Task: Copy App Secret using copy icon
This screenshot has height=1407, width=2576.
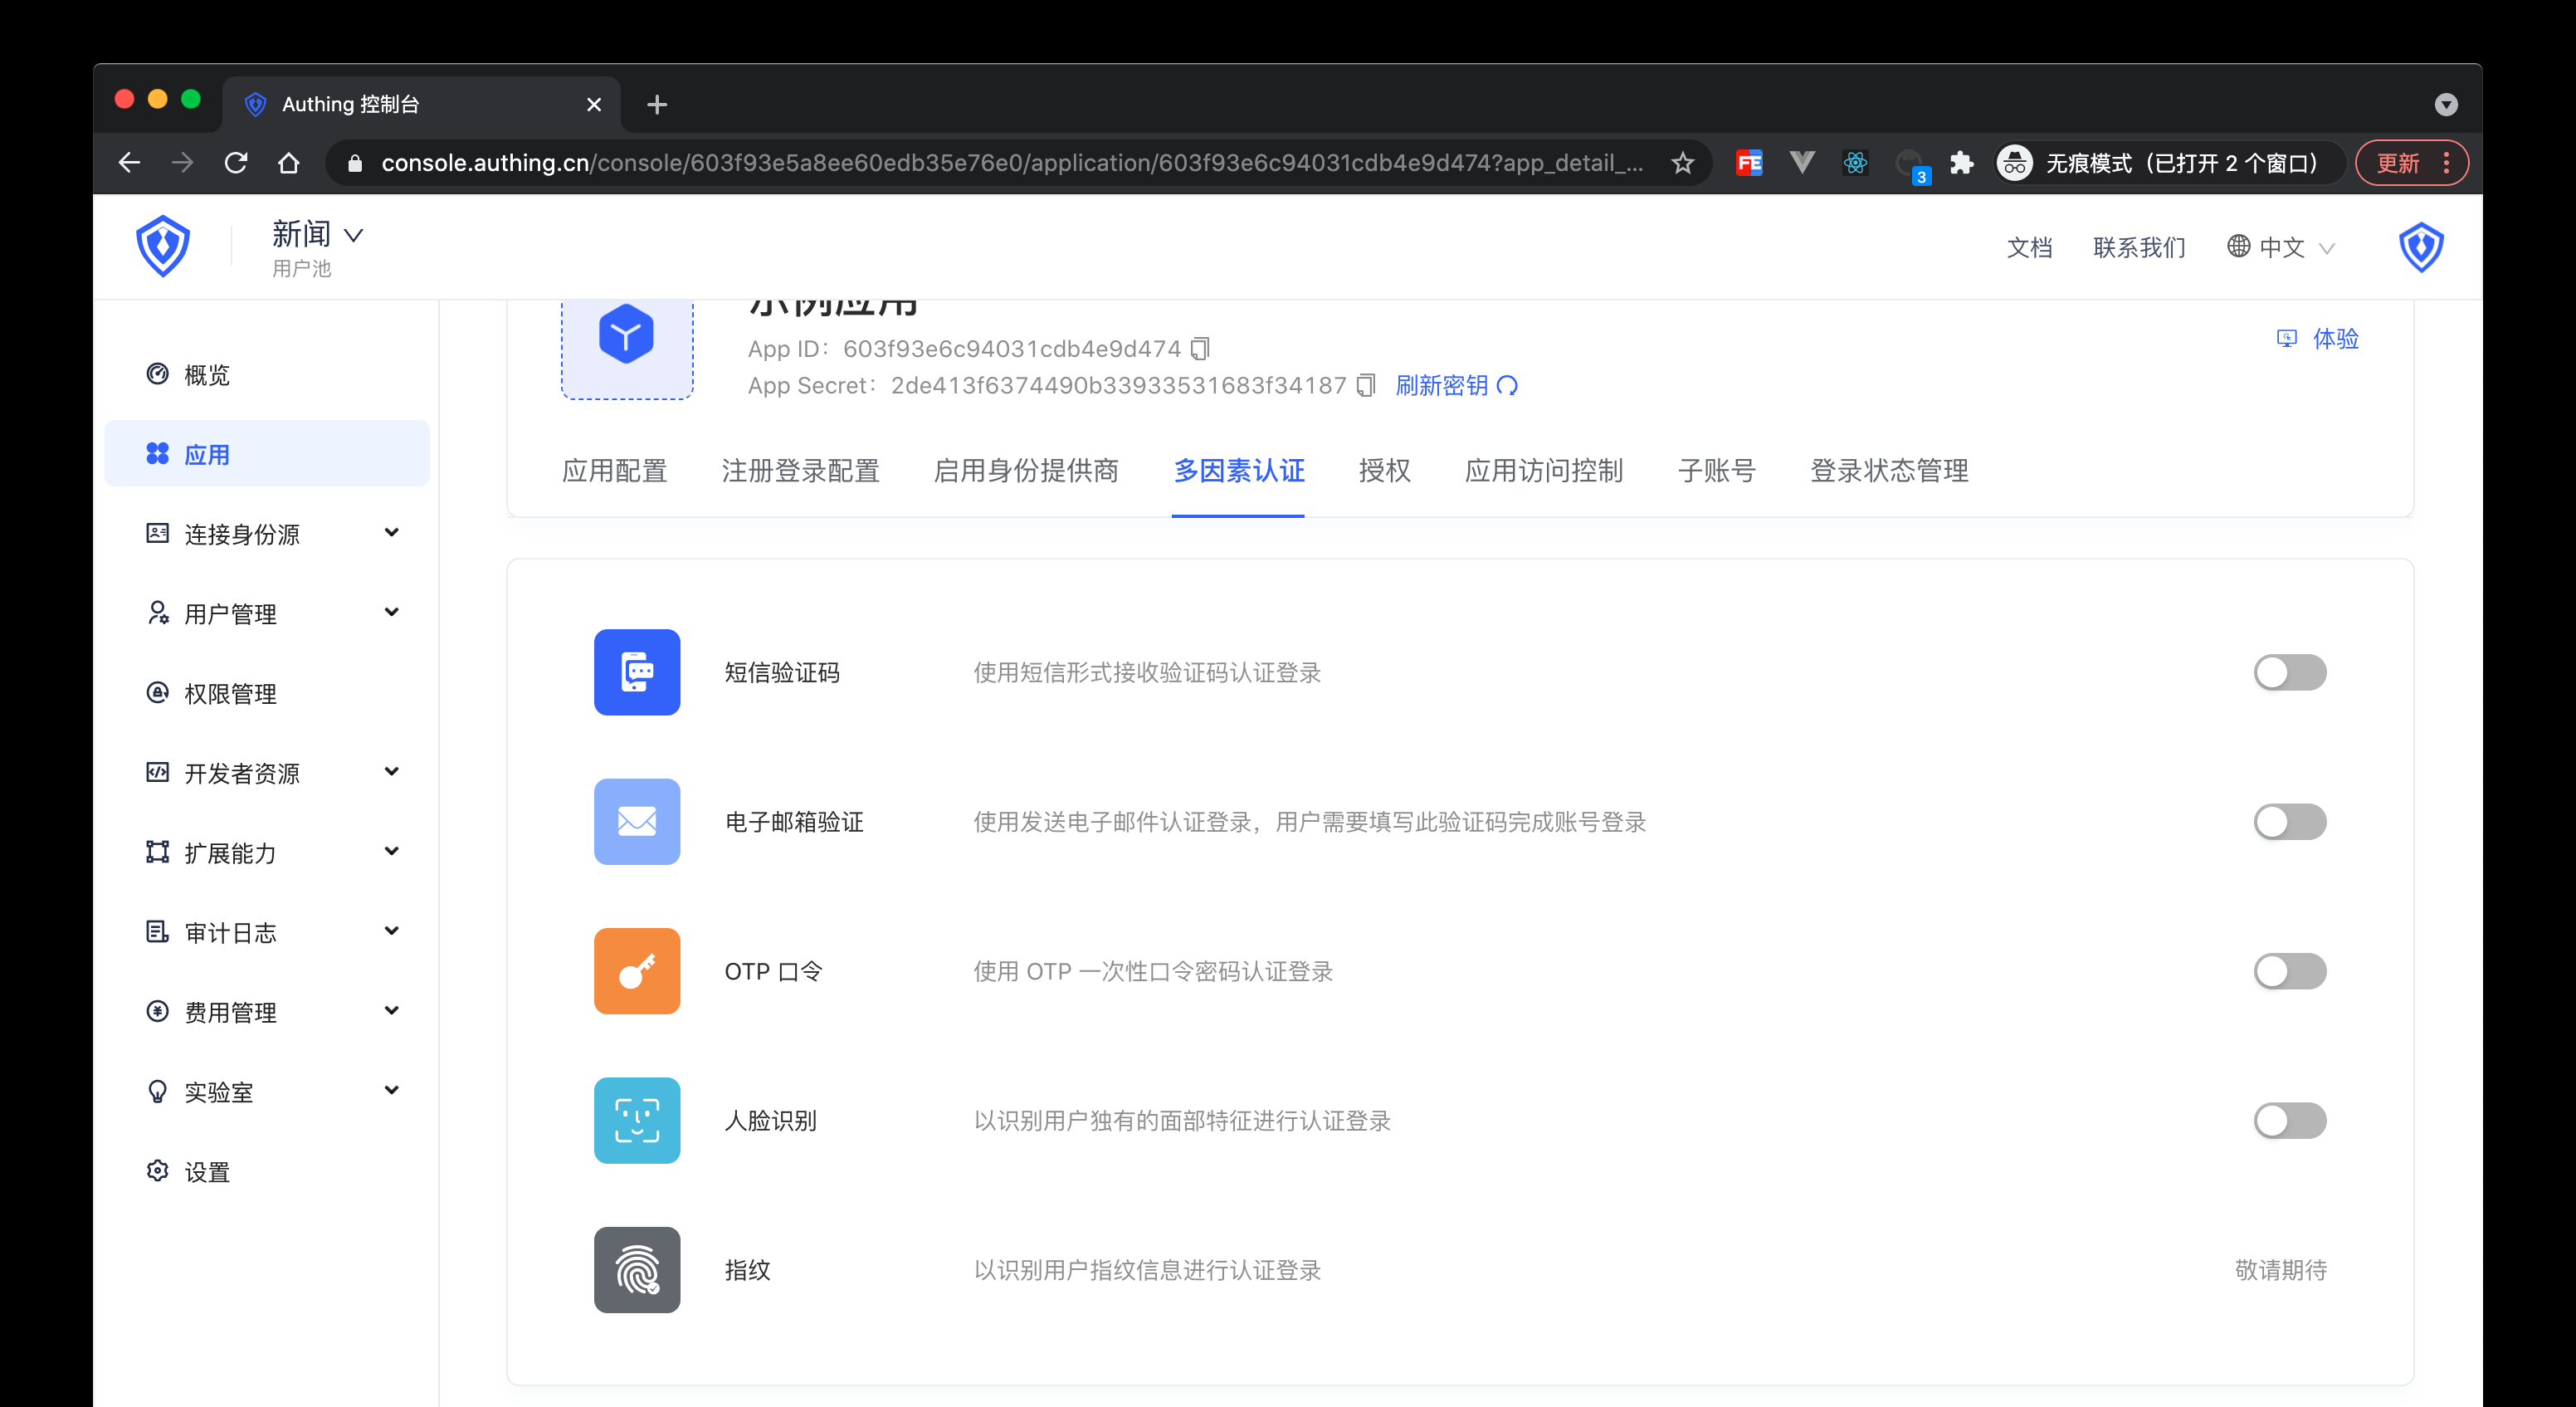Action: [1366, 385]
